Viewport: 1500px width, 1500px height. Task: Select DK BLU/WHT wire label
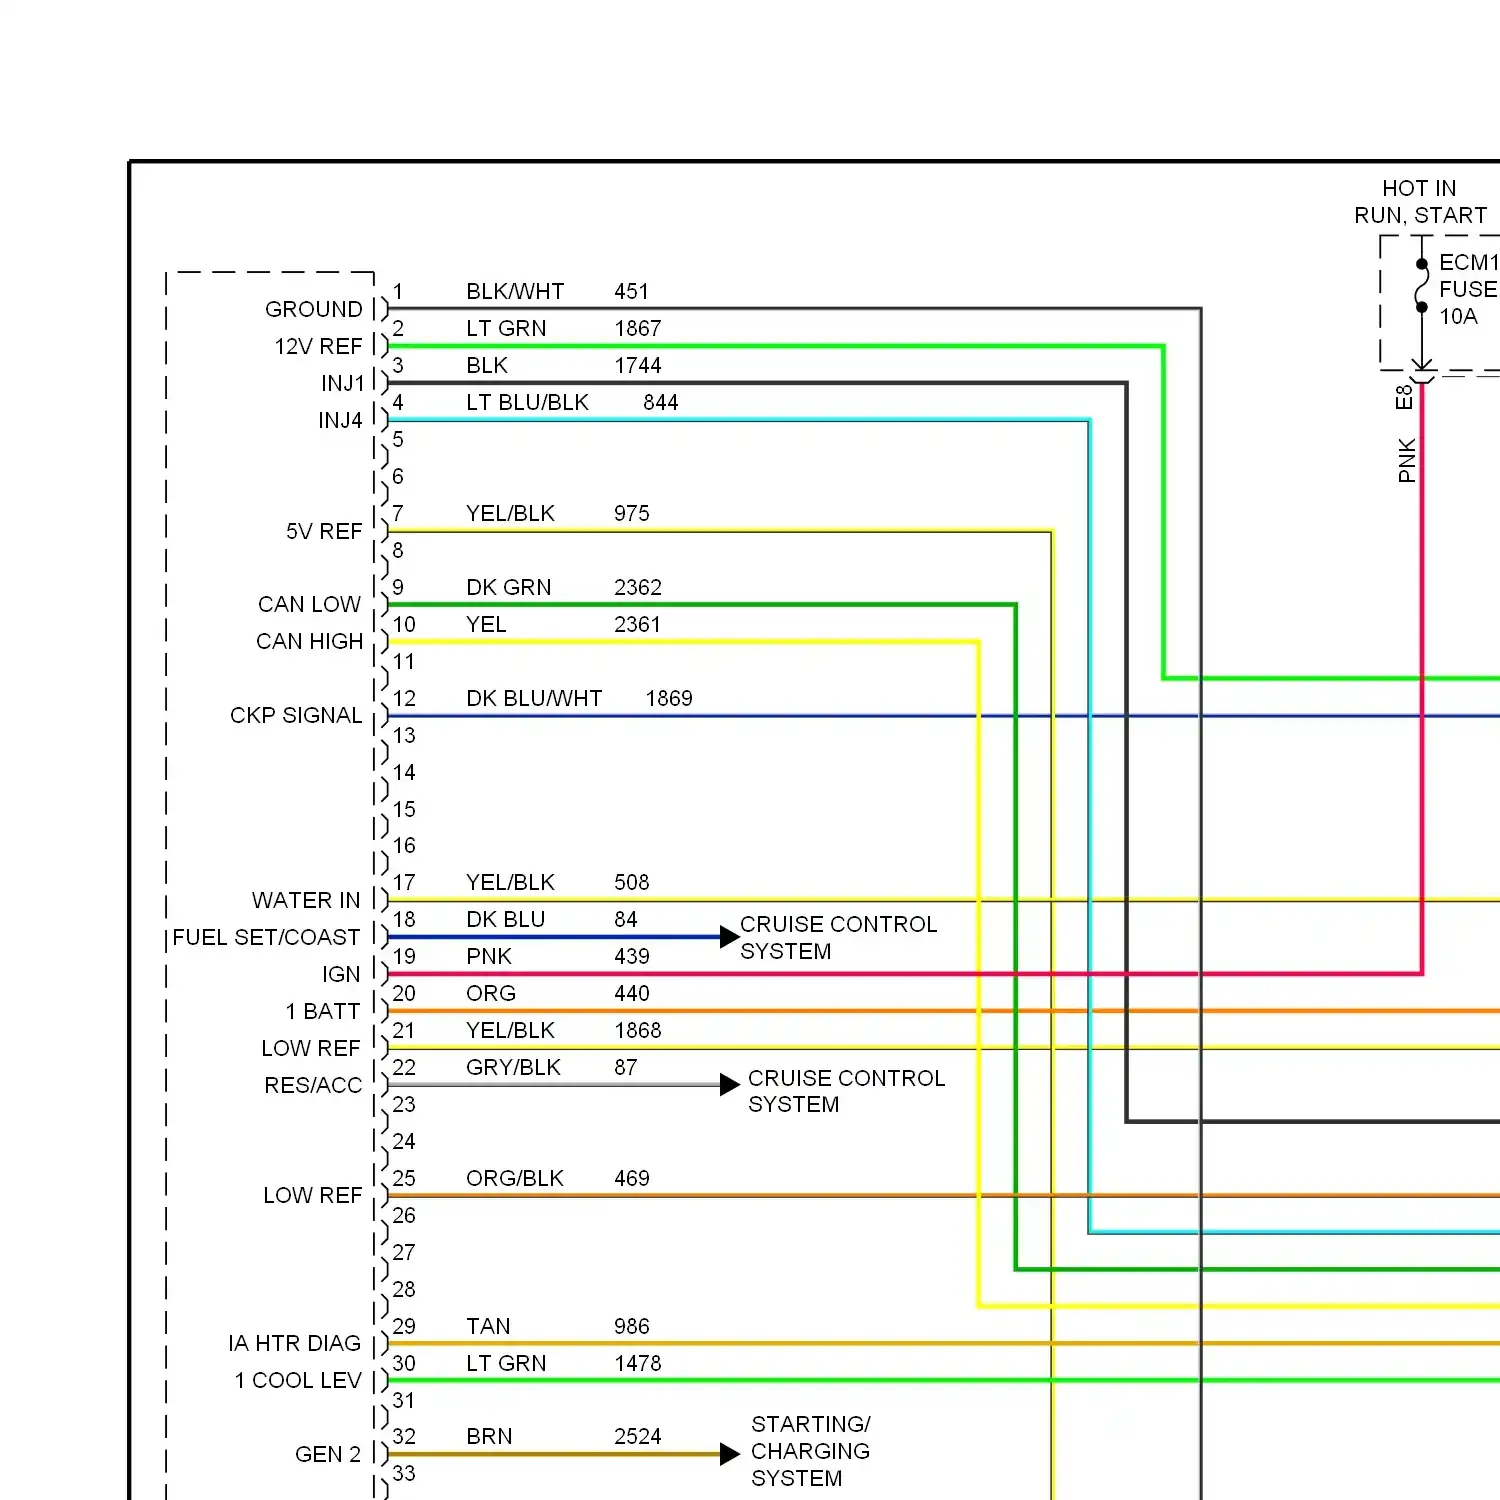point(534,699)
